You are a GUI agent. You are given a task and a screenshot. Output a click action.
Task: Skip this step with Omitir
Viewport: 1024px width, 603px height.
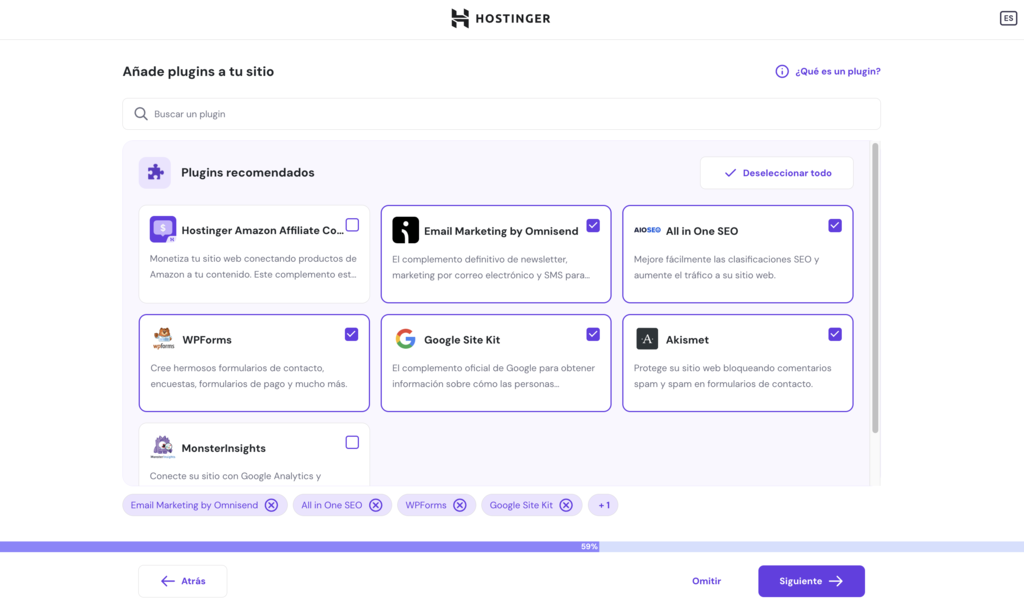click(707, 581)
